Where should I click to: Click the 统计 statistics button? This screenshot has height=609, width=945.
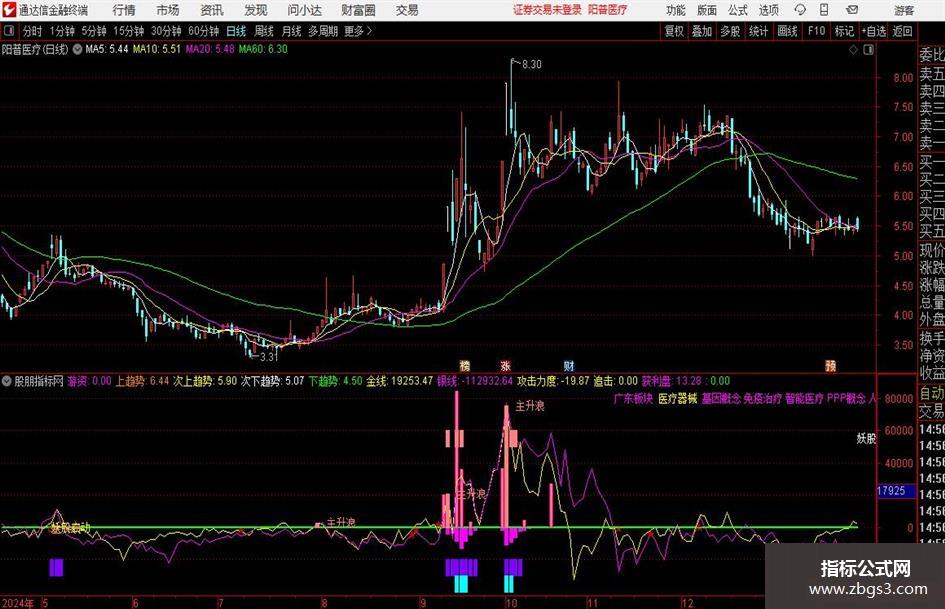[x=758, y=31]
